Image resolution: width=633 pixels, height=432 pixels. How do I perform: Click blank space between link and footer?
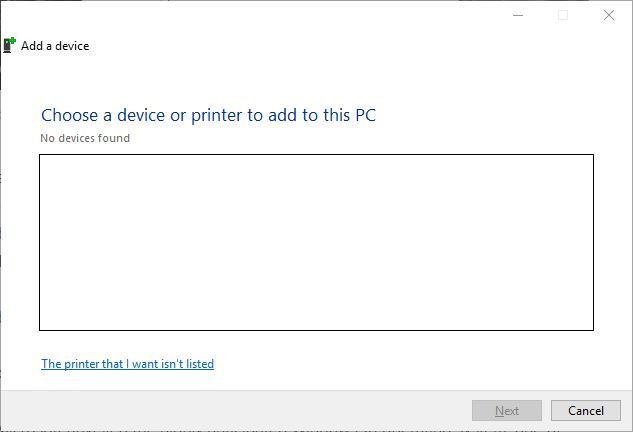click(x=316, y=380)
